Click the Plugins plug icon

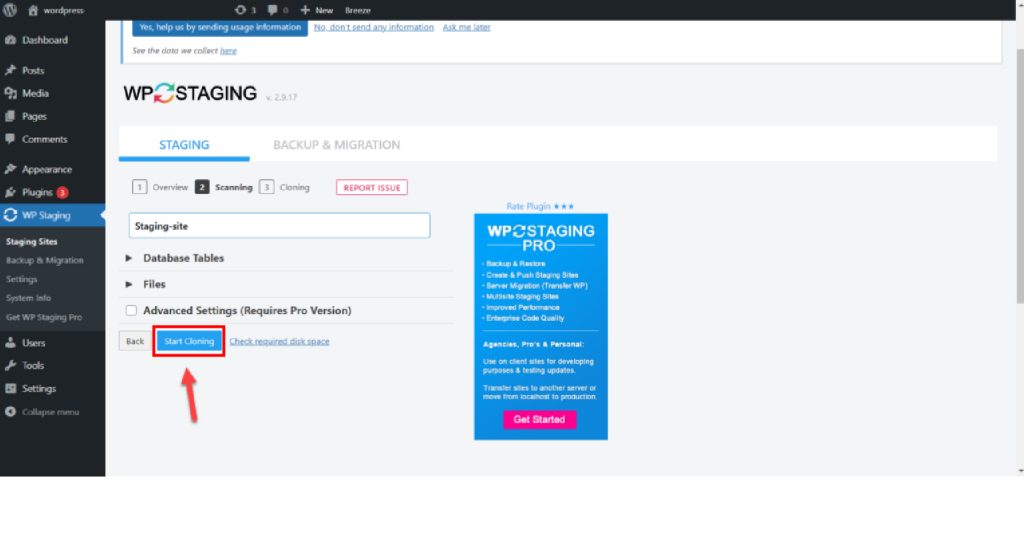[10, 192]
